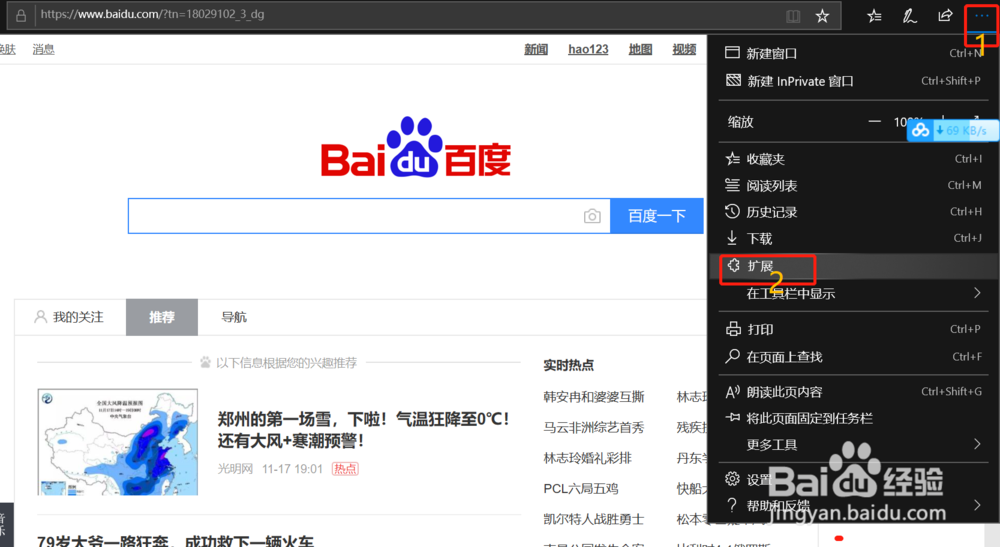Click the zoom out minus button

coord(874,121)
